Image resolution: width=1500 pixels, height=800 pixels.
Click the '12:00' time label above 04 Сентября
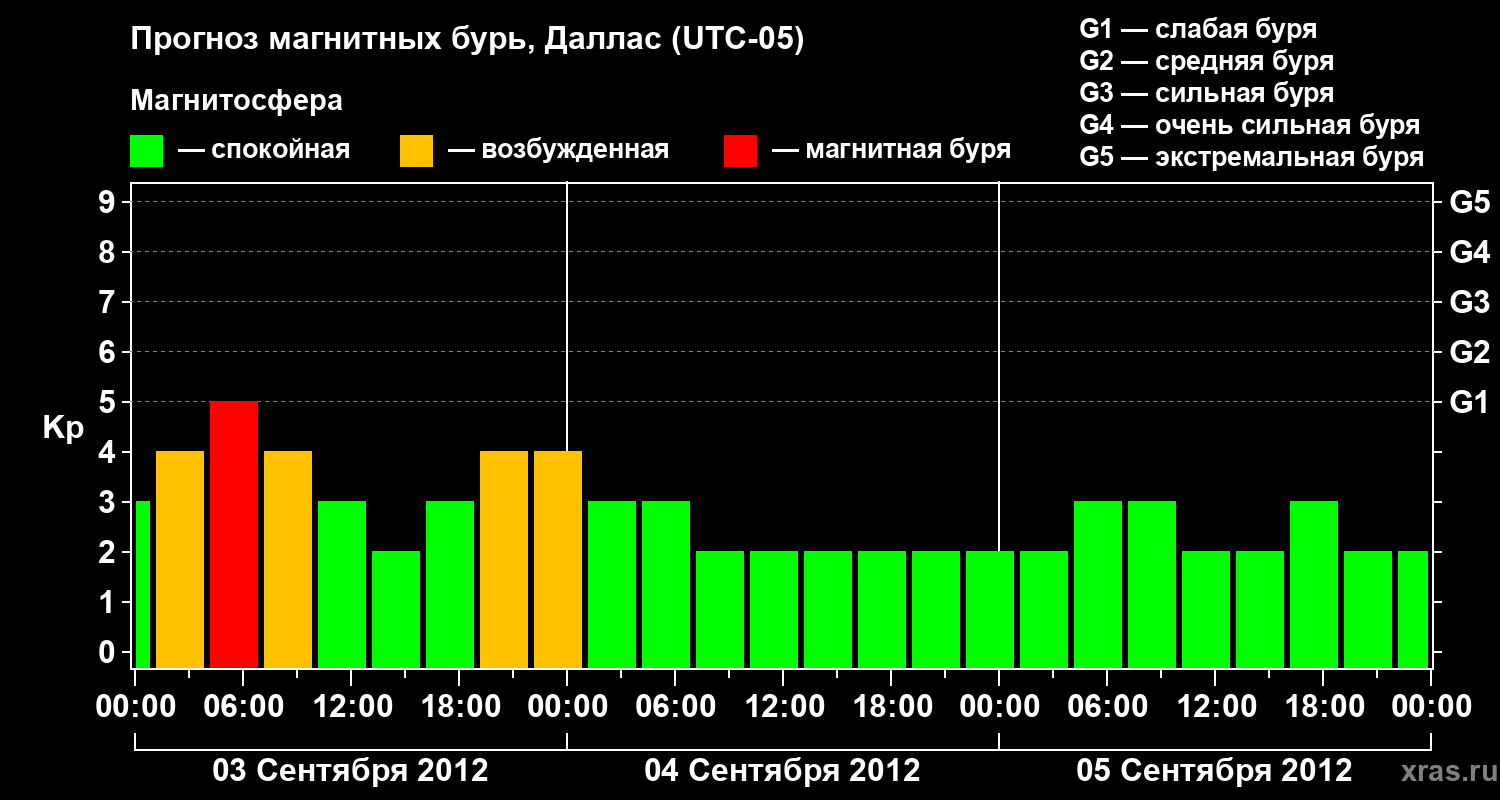[x=784, y=707]
